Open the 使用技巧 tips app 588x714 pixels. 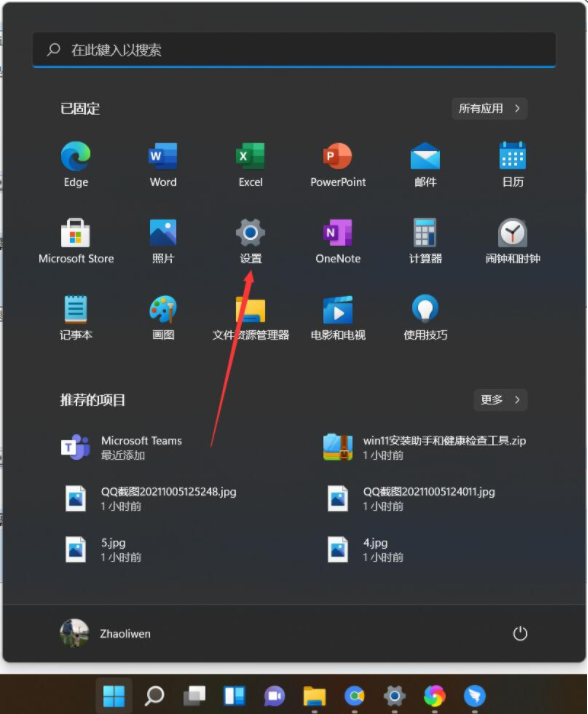[425, 318]
